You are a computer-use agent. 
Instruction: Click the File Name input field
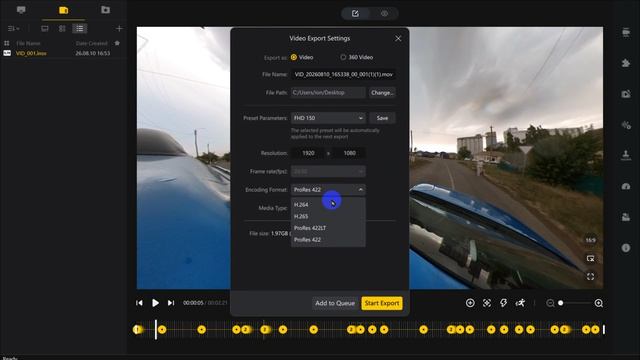pos(343,74)
